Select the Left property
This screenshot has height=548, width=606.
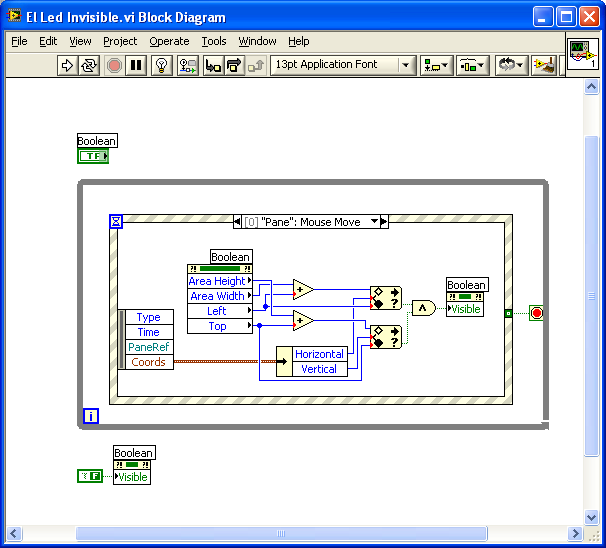tap(220, 311)
